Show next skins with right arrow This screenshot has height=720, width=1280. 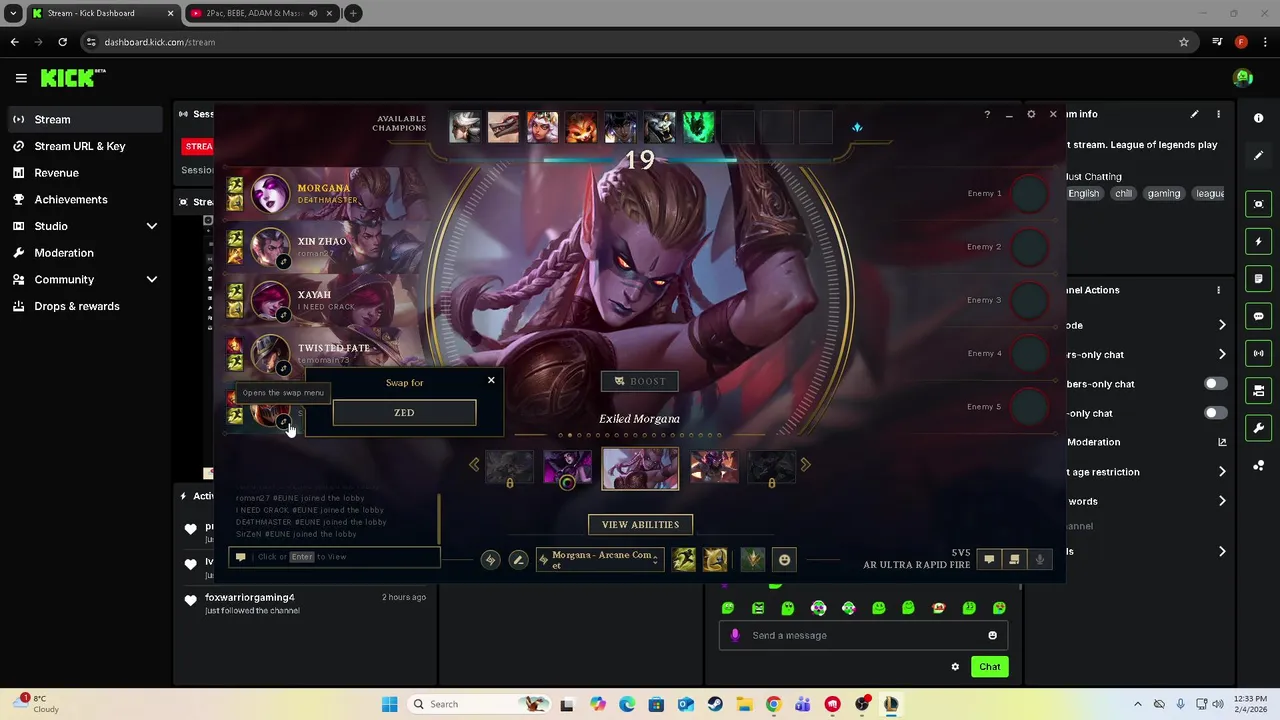806,464
